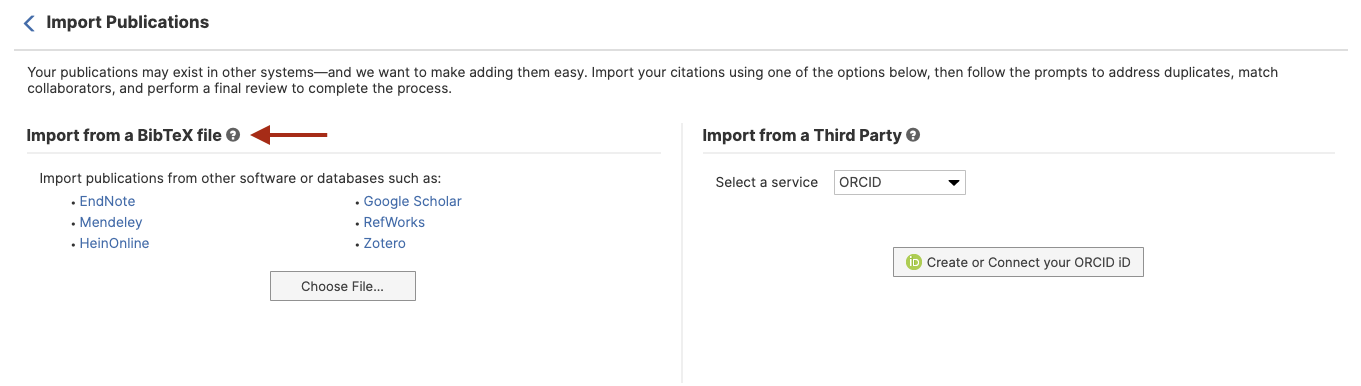Open the EndNote link
Viewport: 1361px width, 386px height.
pyautogui.click(x=107, y=201)
